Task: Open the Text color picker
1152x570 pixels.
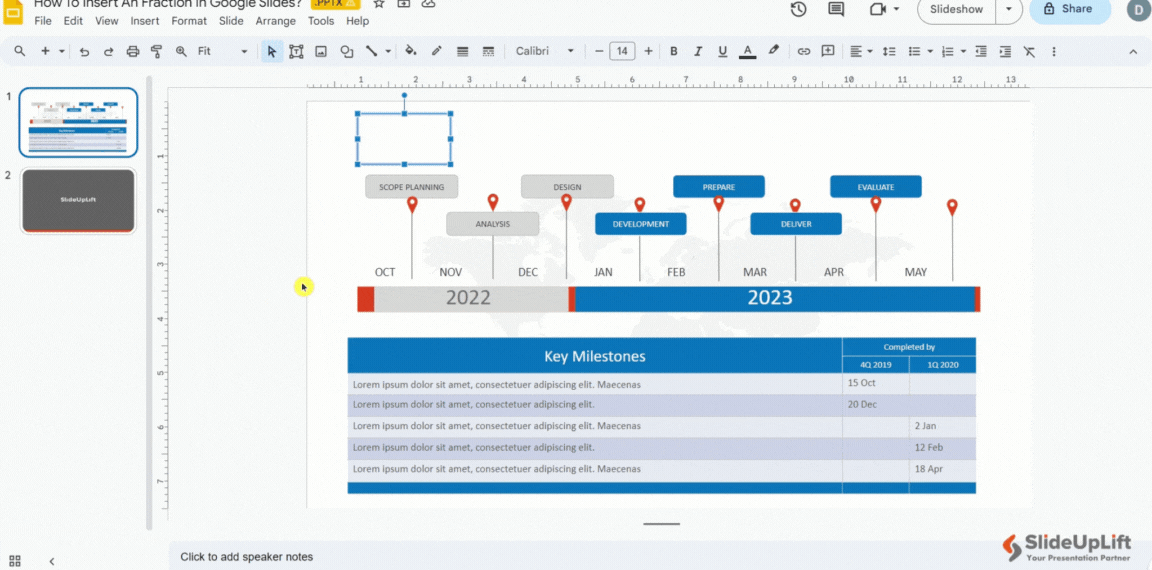Action: 748,51
